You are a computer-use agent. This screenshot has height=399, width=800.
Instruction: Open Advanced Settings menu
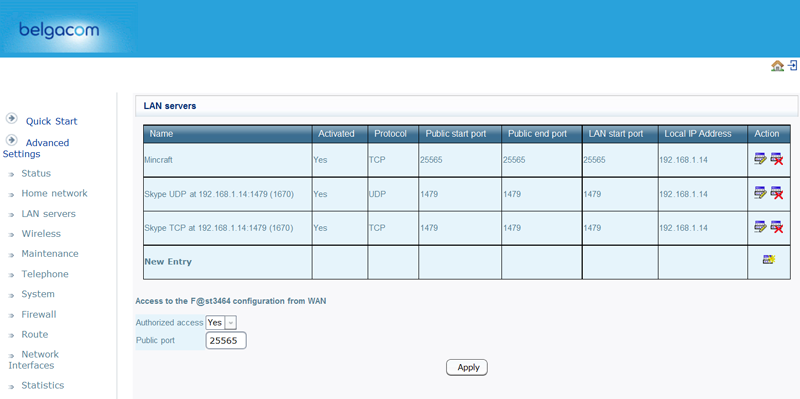click(36, 148)
